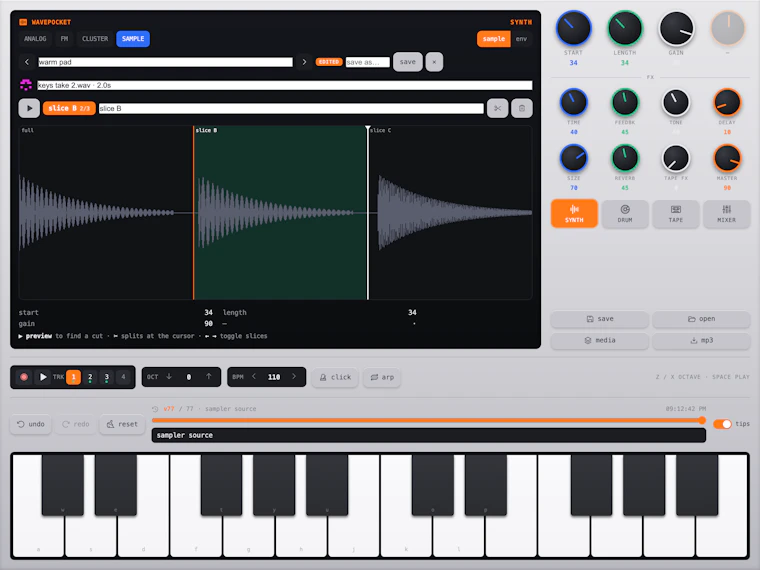Select track 4
Screen dimensions: 760x570
tap(123, 377)
